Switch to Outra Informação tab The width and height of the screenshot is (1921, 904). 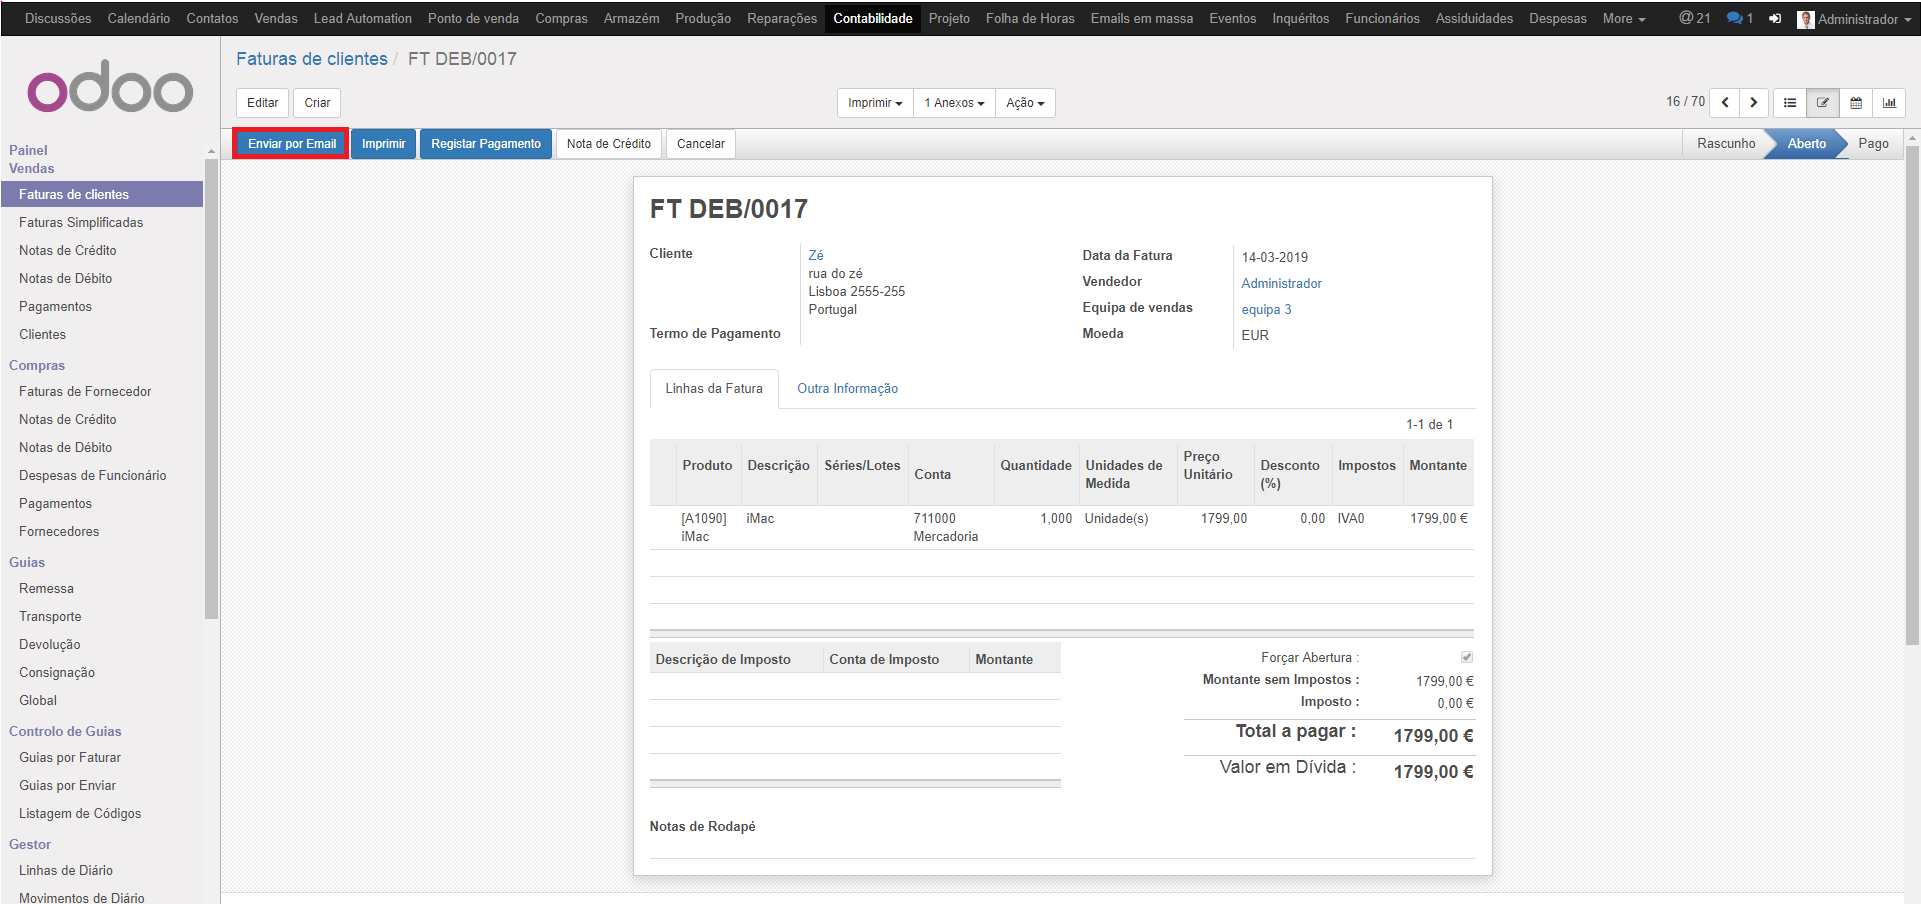[x=847, y=388]
